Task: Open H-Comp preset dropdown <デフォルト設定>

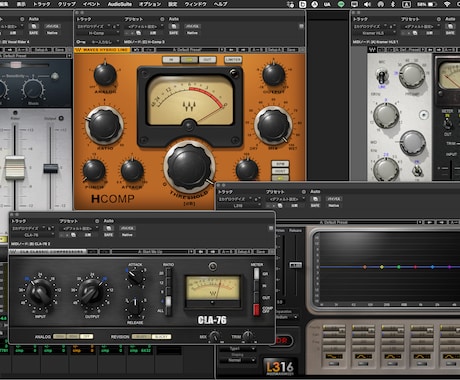Action: [144, 26]
